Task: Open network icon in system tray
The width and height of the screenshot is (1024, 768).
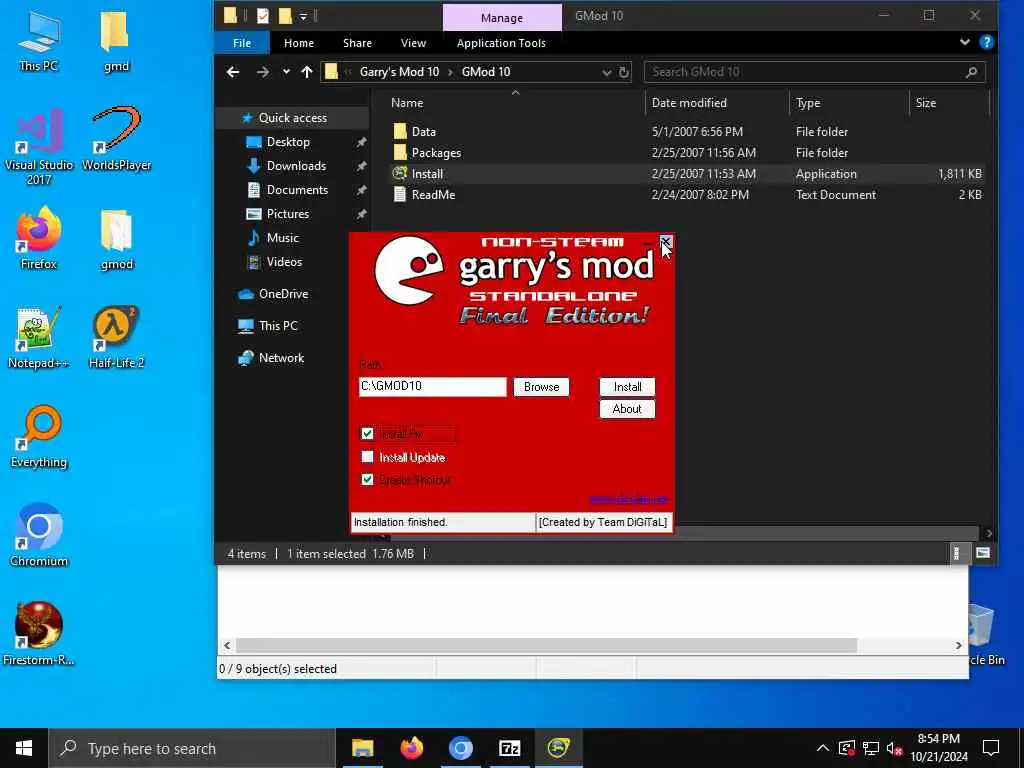Action: [871, 748]
